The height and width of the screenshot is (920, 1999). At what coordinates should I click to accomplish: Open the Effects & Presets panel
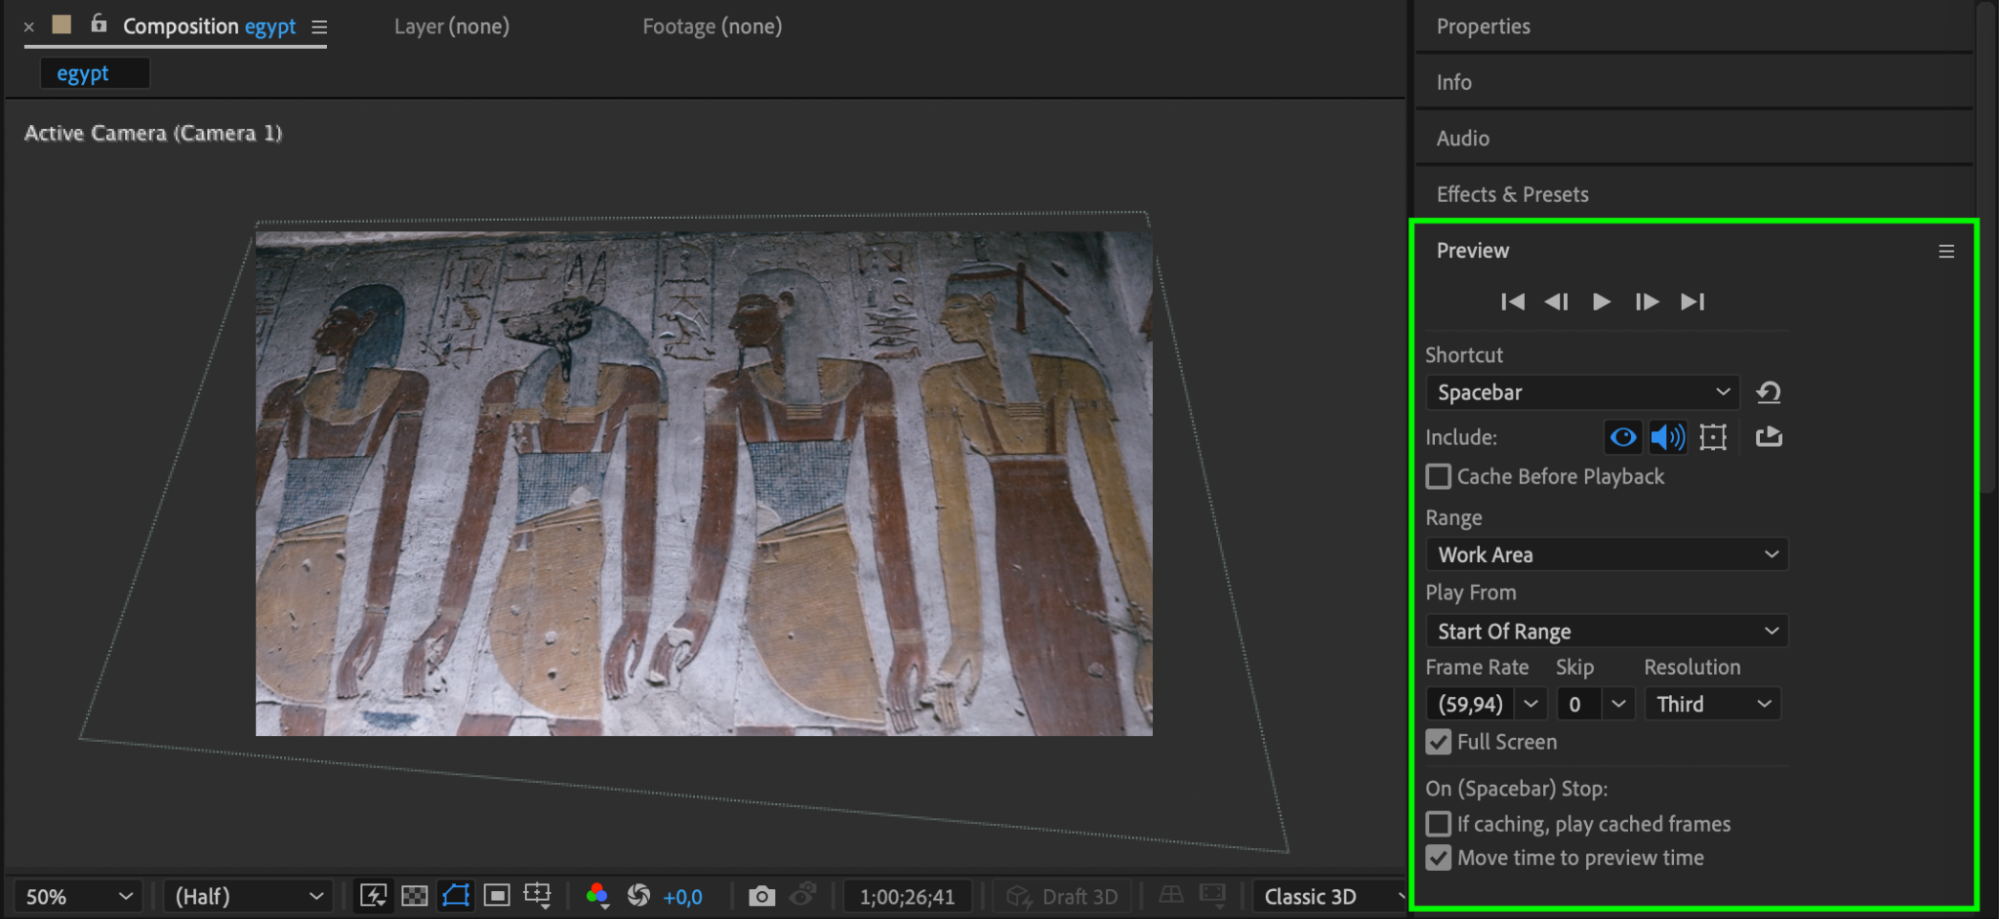[1512, 195]
